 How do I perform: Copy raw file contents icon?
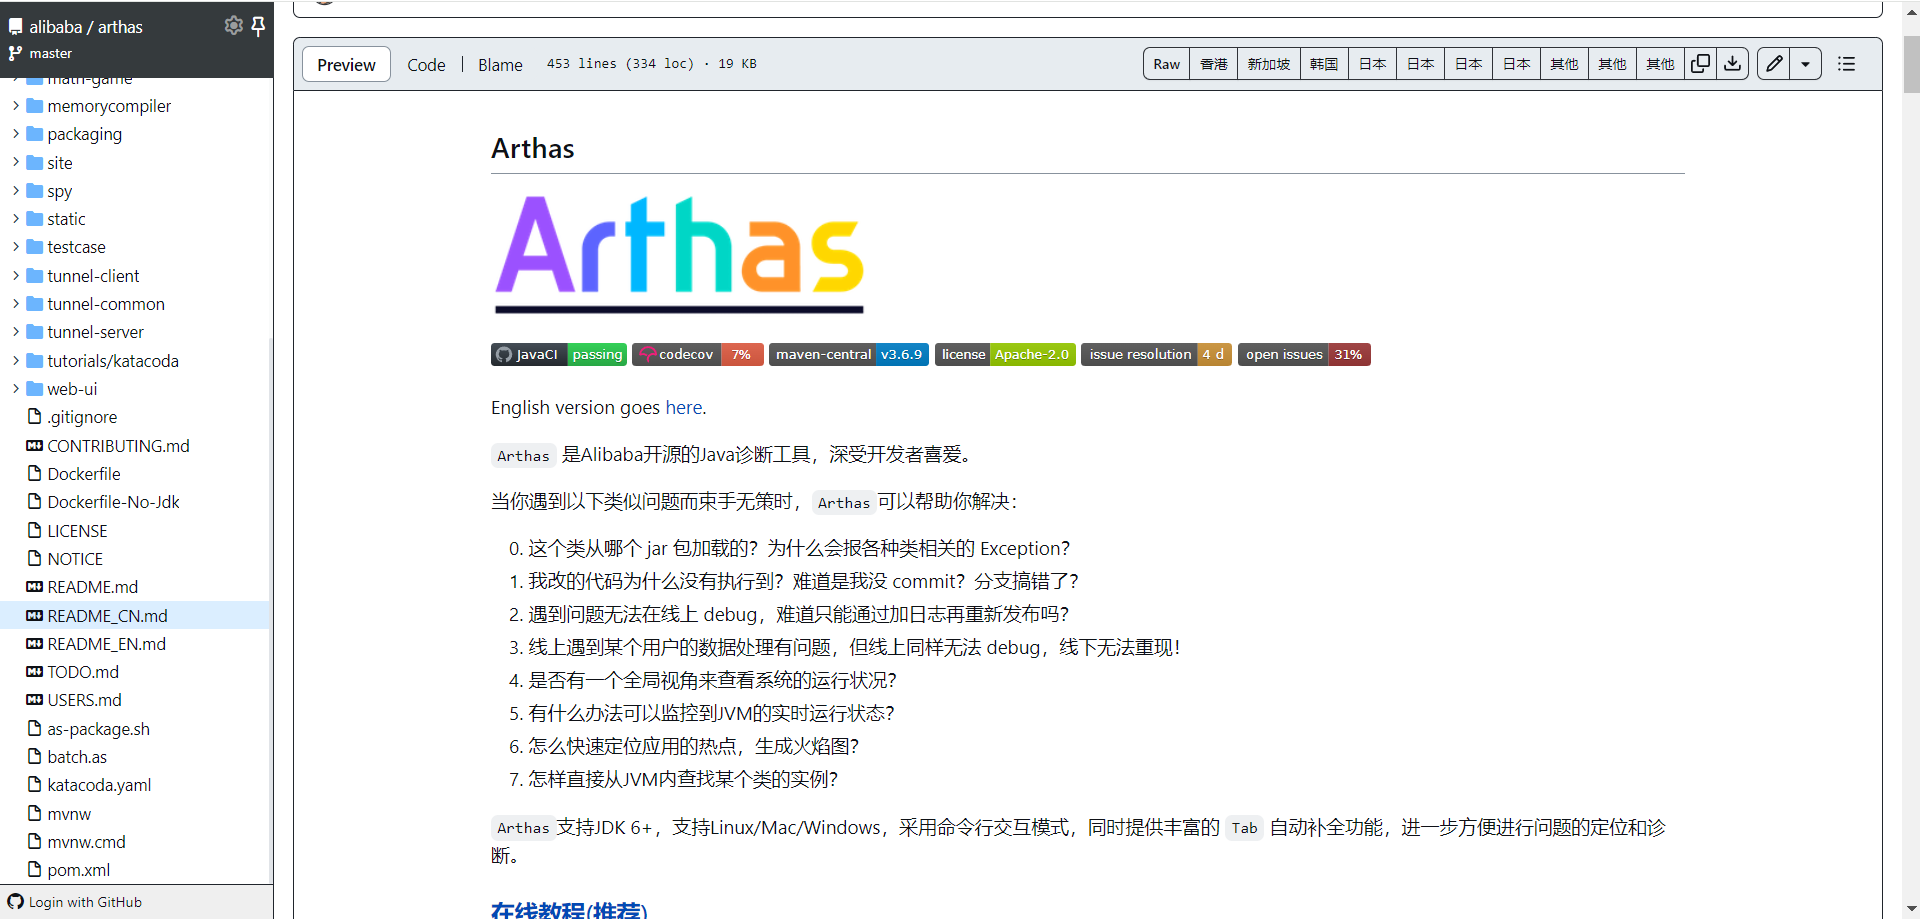pyautogui.click(x=1700, y=63)
